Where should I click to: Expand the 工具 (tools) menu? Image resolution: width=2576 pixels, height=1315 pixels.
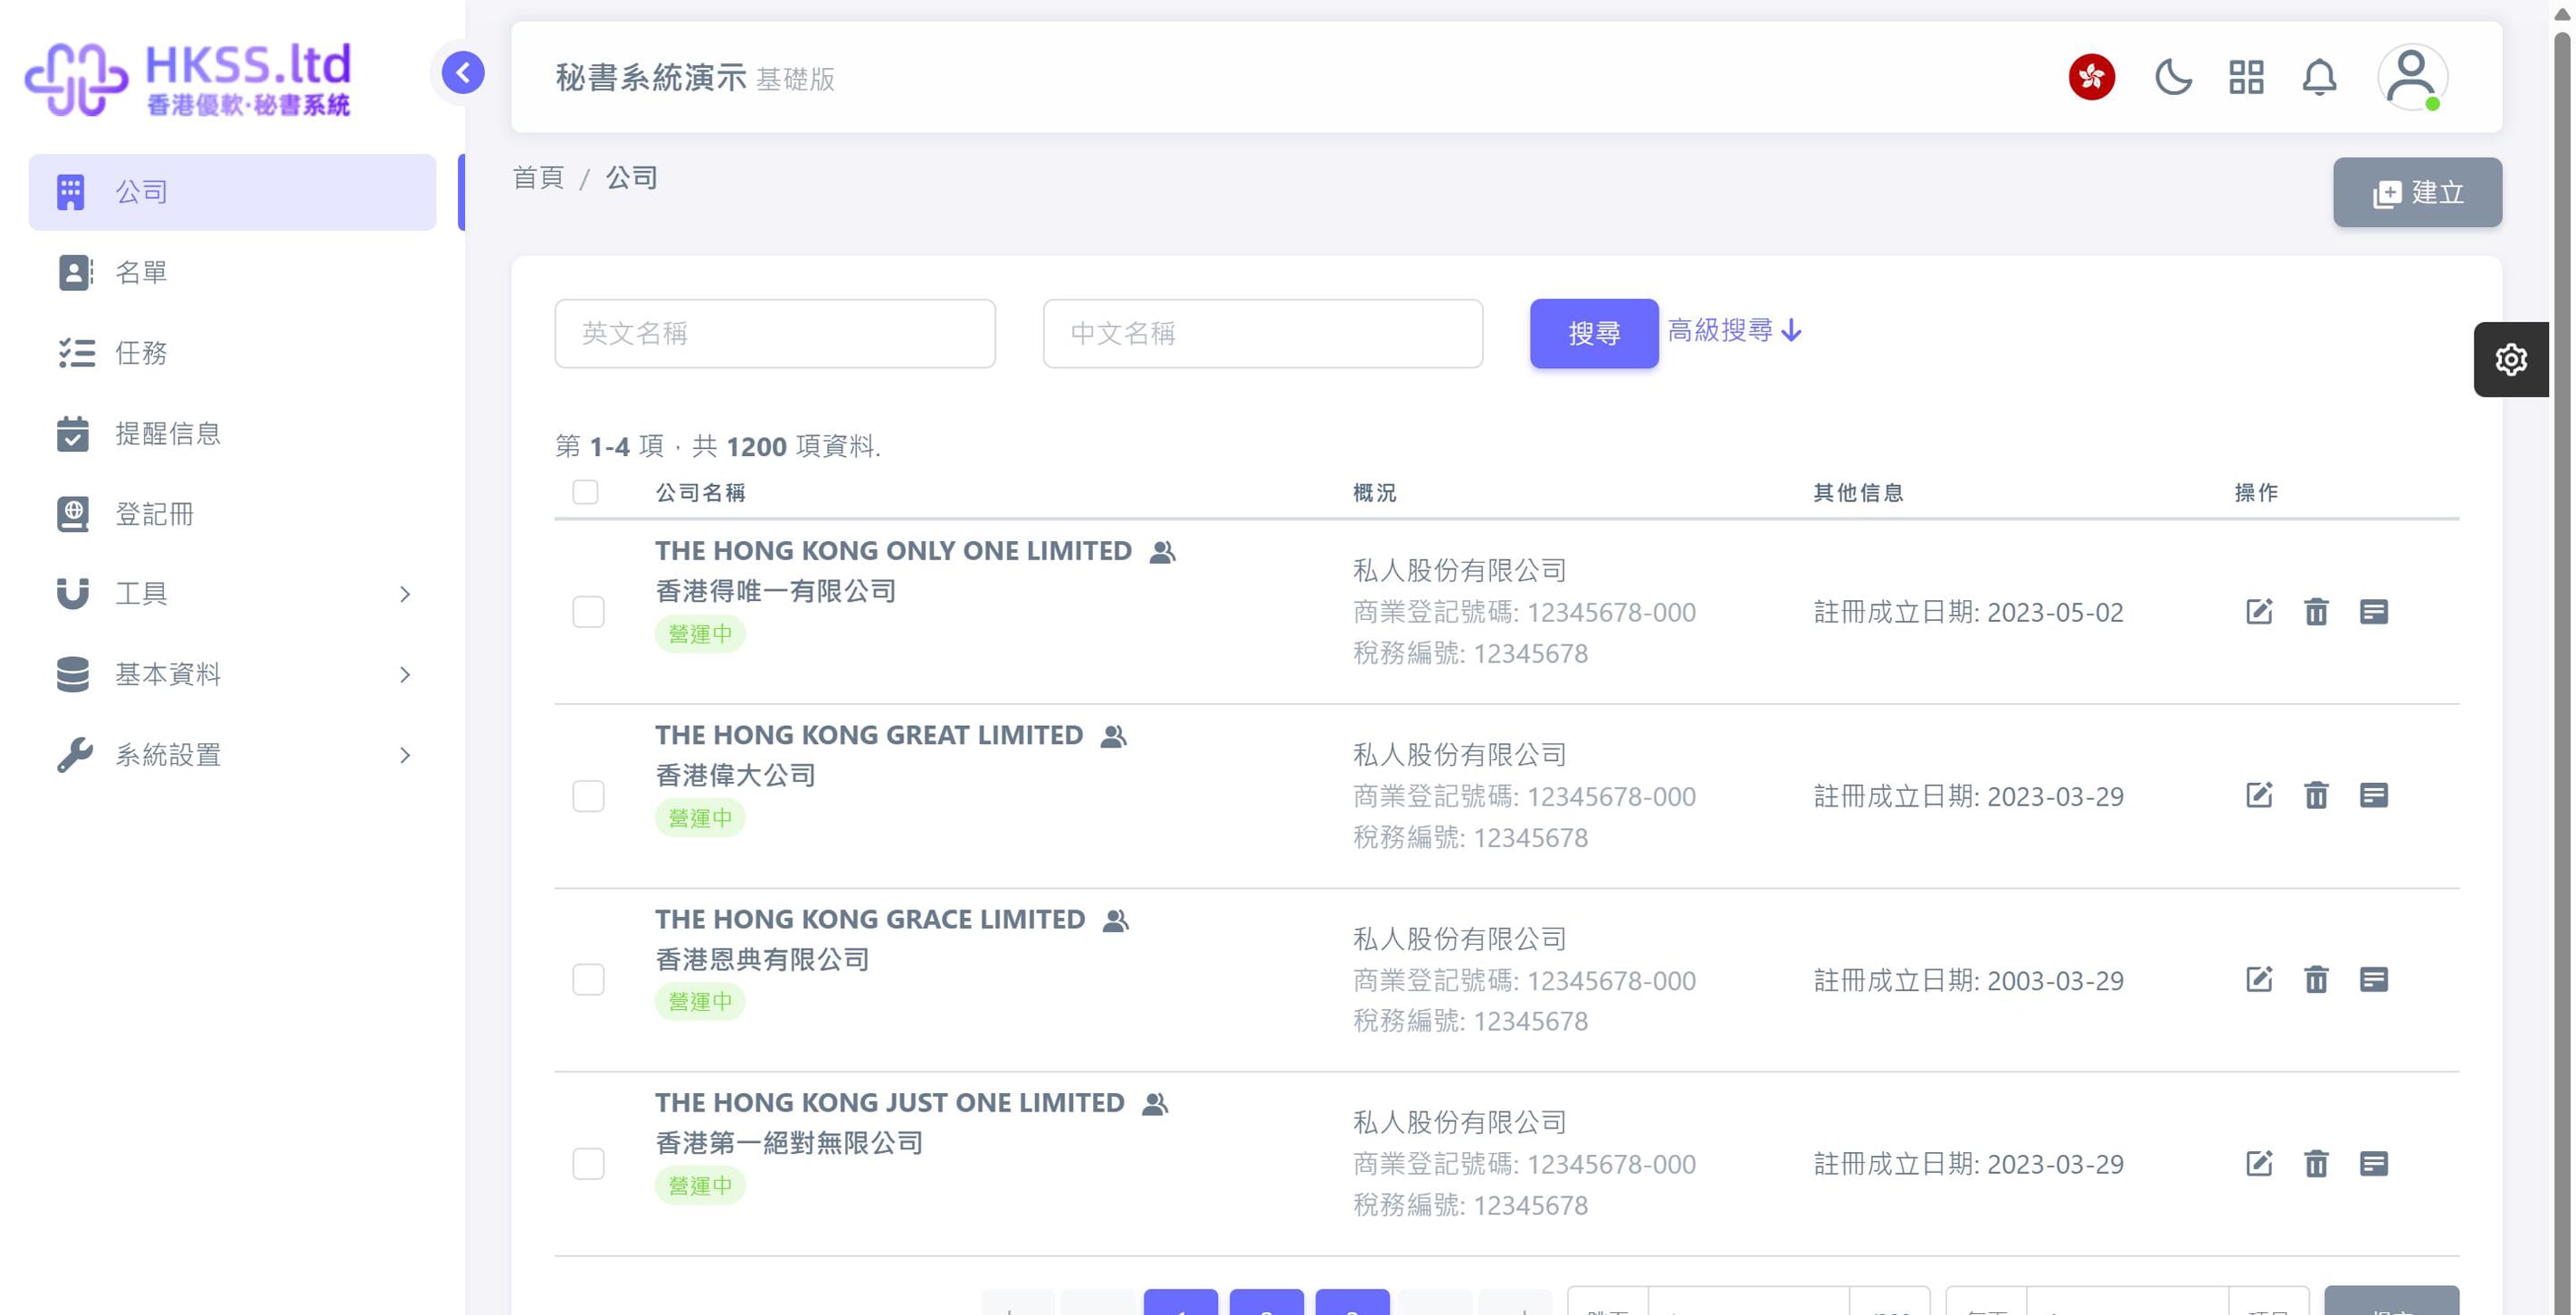140,594
